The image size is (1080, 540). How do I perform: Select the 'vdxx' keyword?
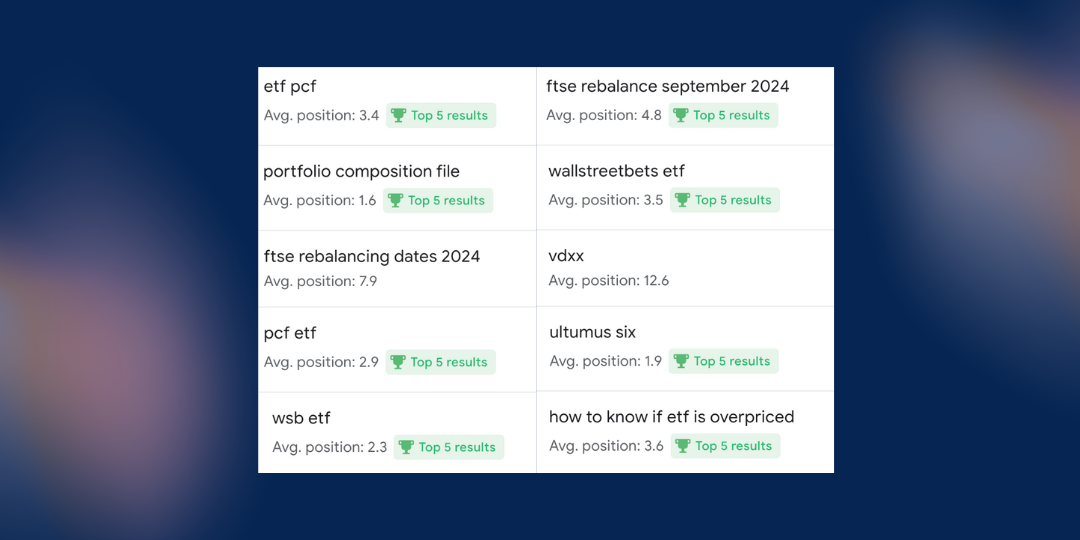coord(566,256)
